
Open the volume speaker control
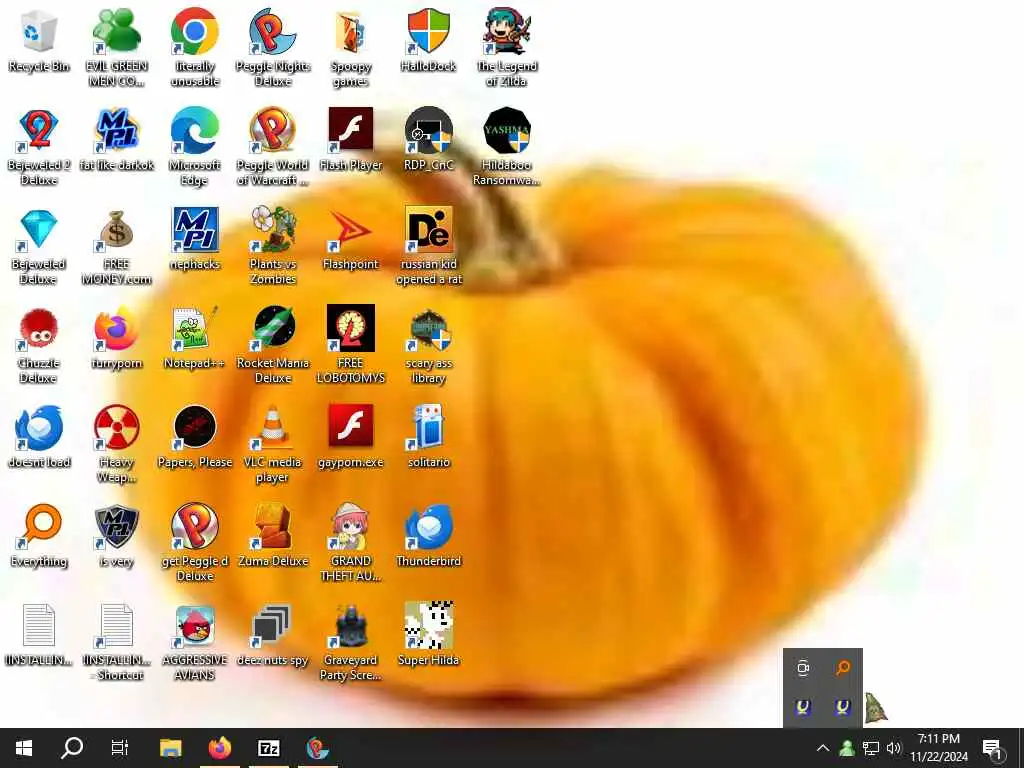click(x=894, y=748)
